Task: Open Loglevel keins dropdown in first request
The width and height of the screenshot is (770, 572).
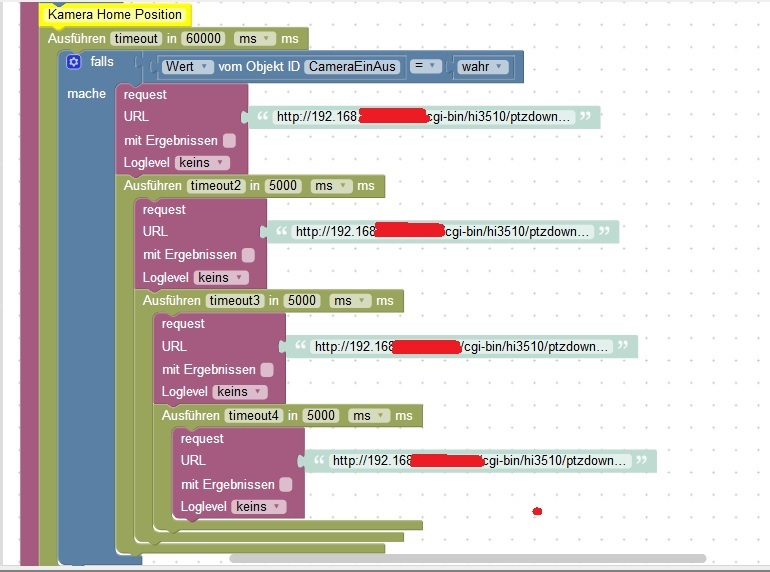Action: 202,163
